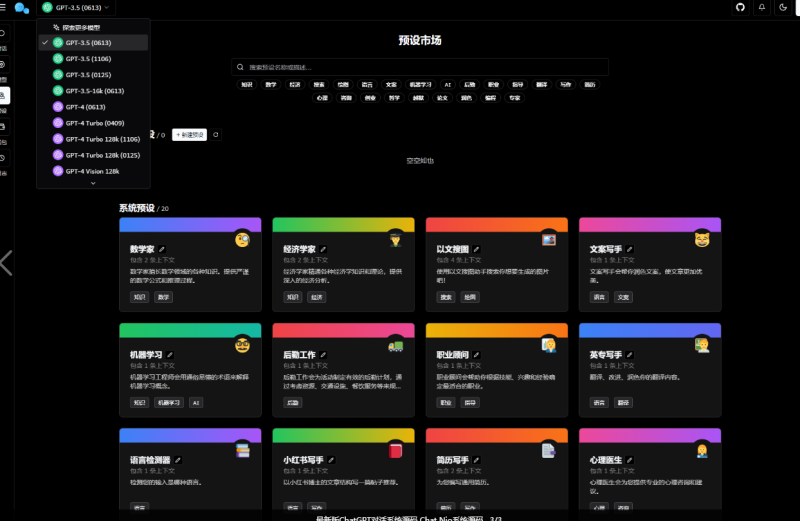Viewport: 800px width, 521px height.
Task: Choose the GPT-3.5 (1106) model
Action: click(93, 59)
